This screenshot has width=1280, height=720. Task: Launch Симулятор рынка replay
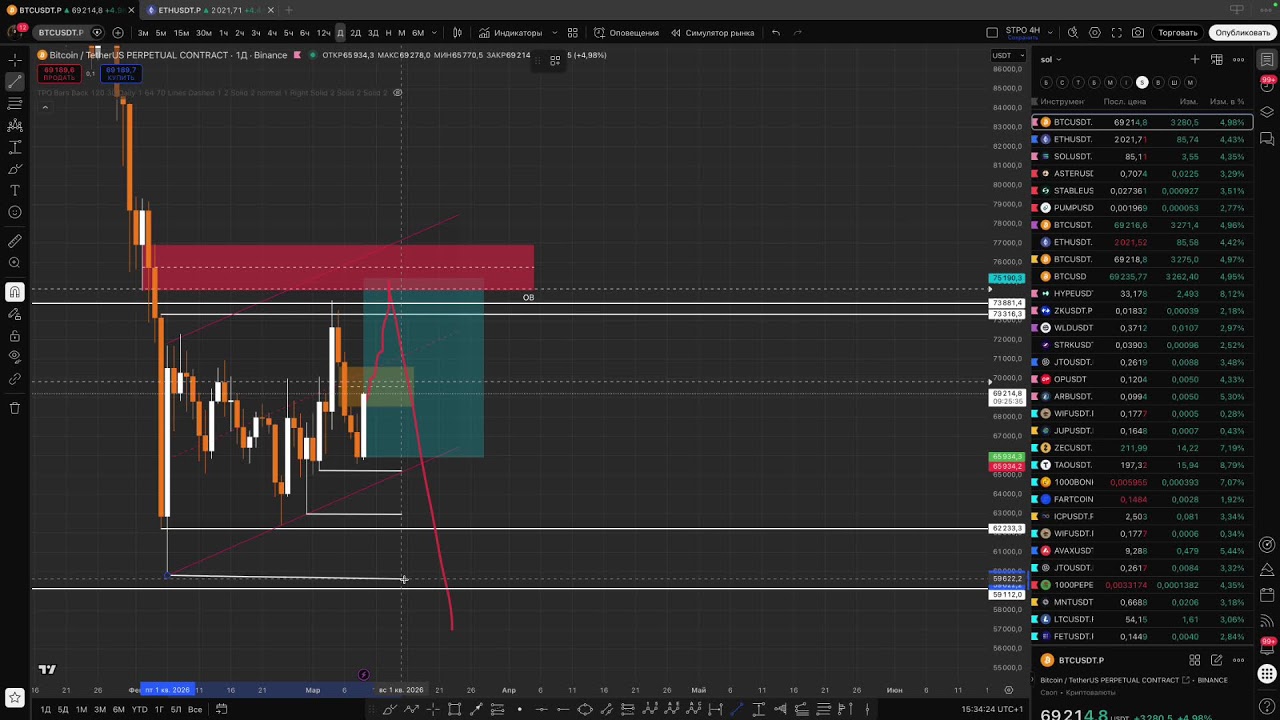tap(712, 33)
